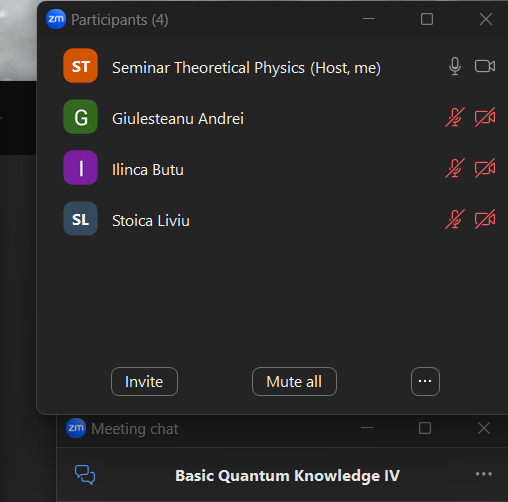Select the green G avatar
508x502 pixels.
[80, 117]
